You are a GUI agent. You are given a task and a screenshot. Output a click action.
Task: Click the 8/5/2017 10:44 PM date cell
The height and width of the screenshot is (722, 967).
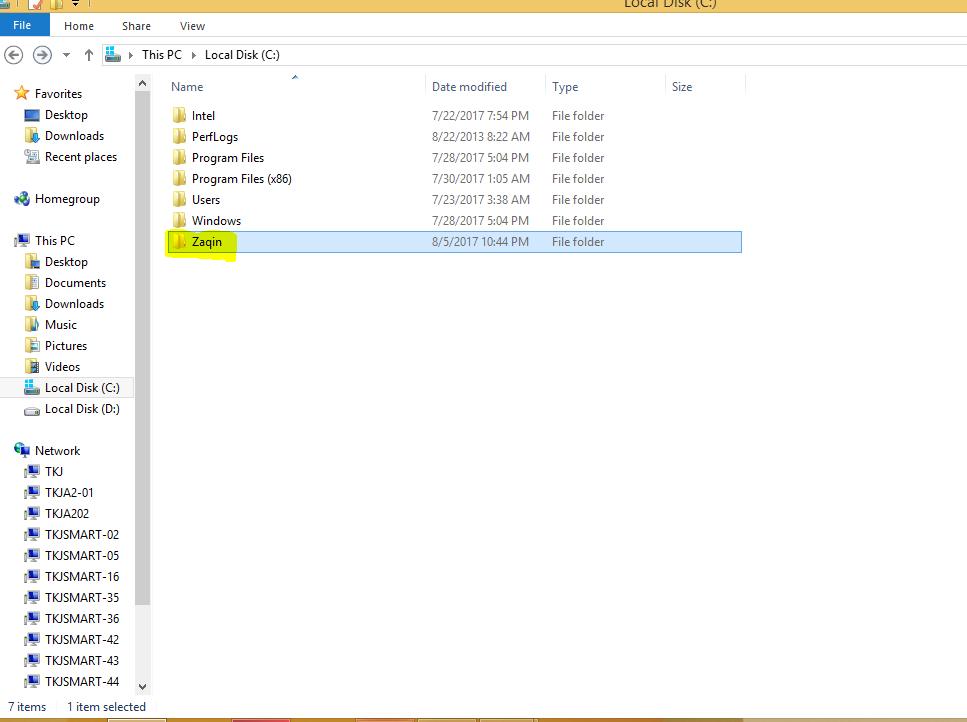pyautogui.click(x=480, y=242)
